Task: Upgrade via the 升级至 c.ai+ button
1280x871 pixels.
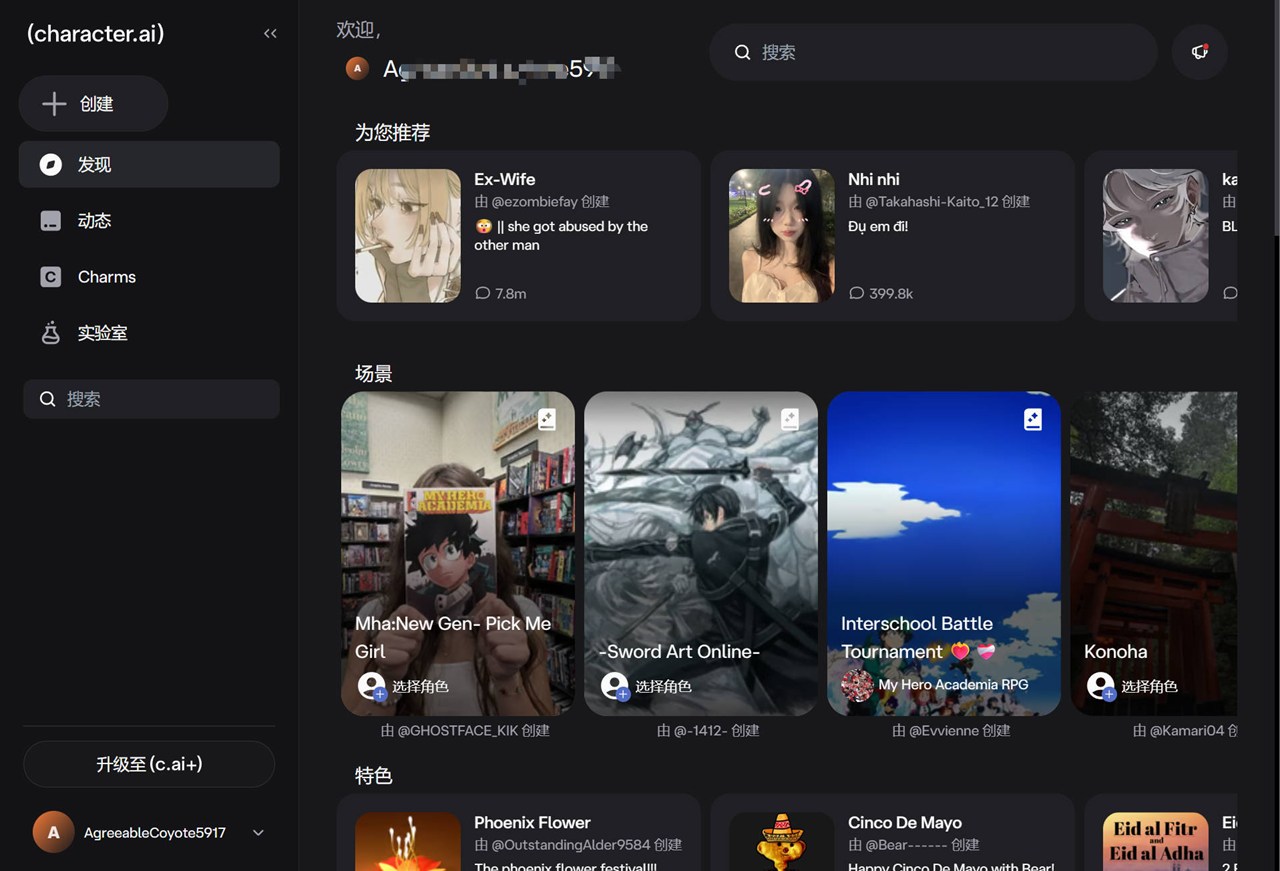Action: click(x=149, y=764)
